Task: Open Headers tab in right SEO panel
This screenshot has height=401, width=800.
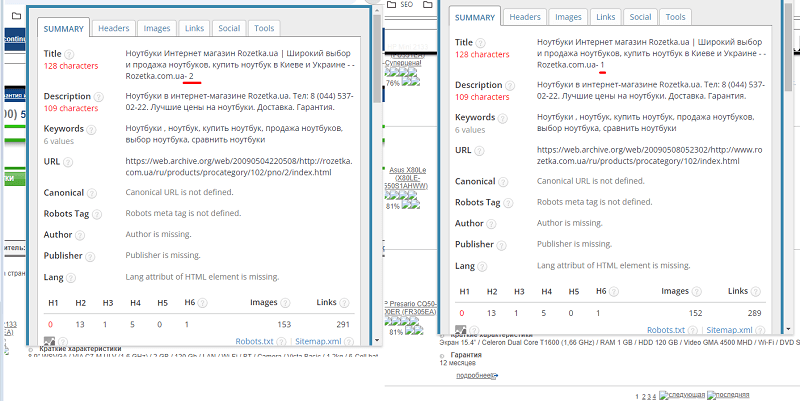Action: (525, 17)
